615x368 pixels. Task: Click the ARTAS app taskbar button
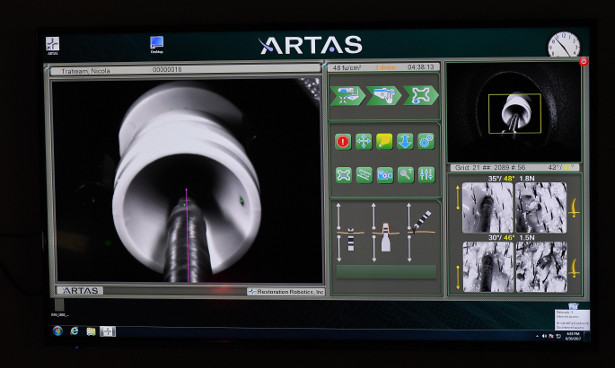(107, 332)
